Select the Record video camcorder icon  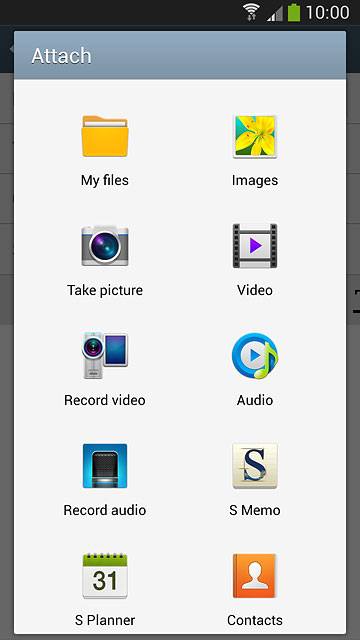point(105,356)
